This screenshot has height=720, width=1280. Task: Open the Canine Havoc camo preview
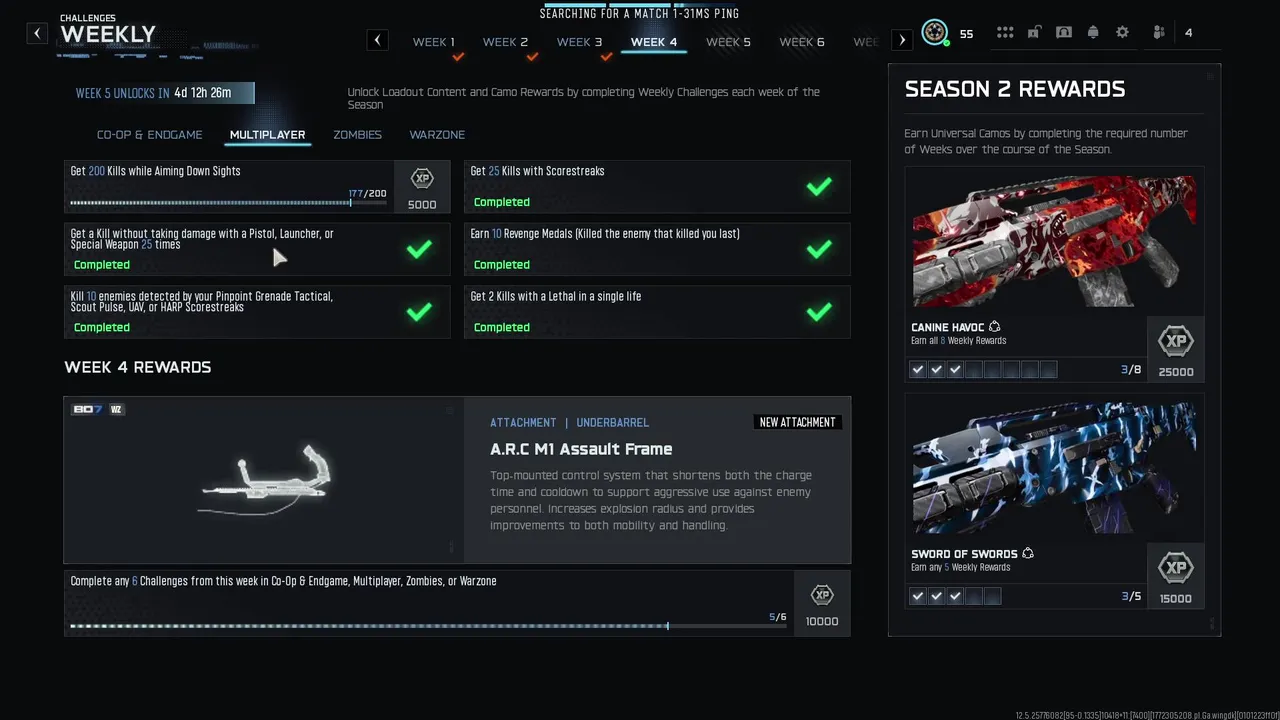tap(1054, 240)
